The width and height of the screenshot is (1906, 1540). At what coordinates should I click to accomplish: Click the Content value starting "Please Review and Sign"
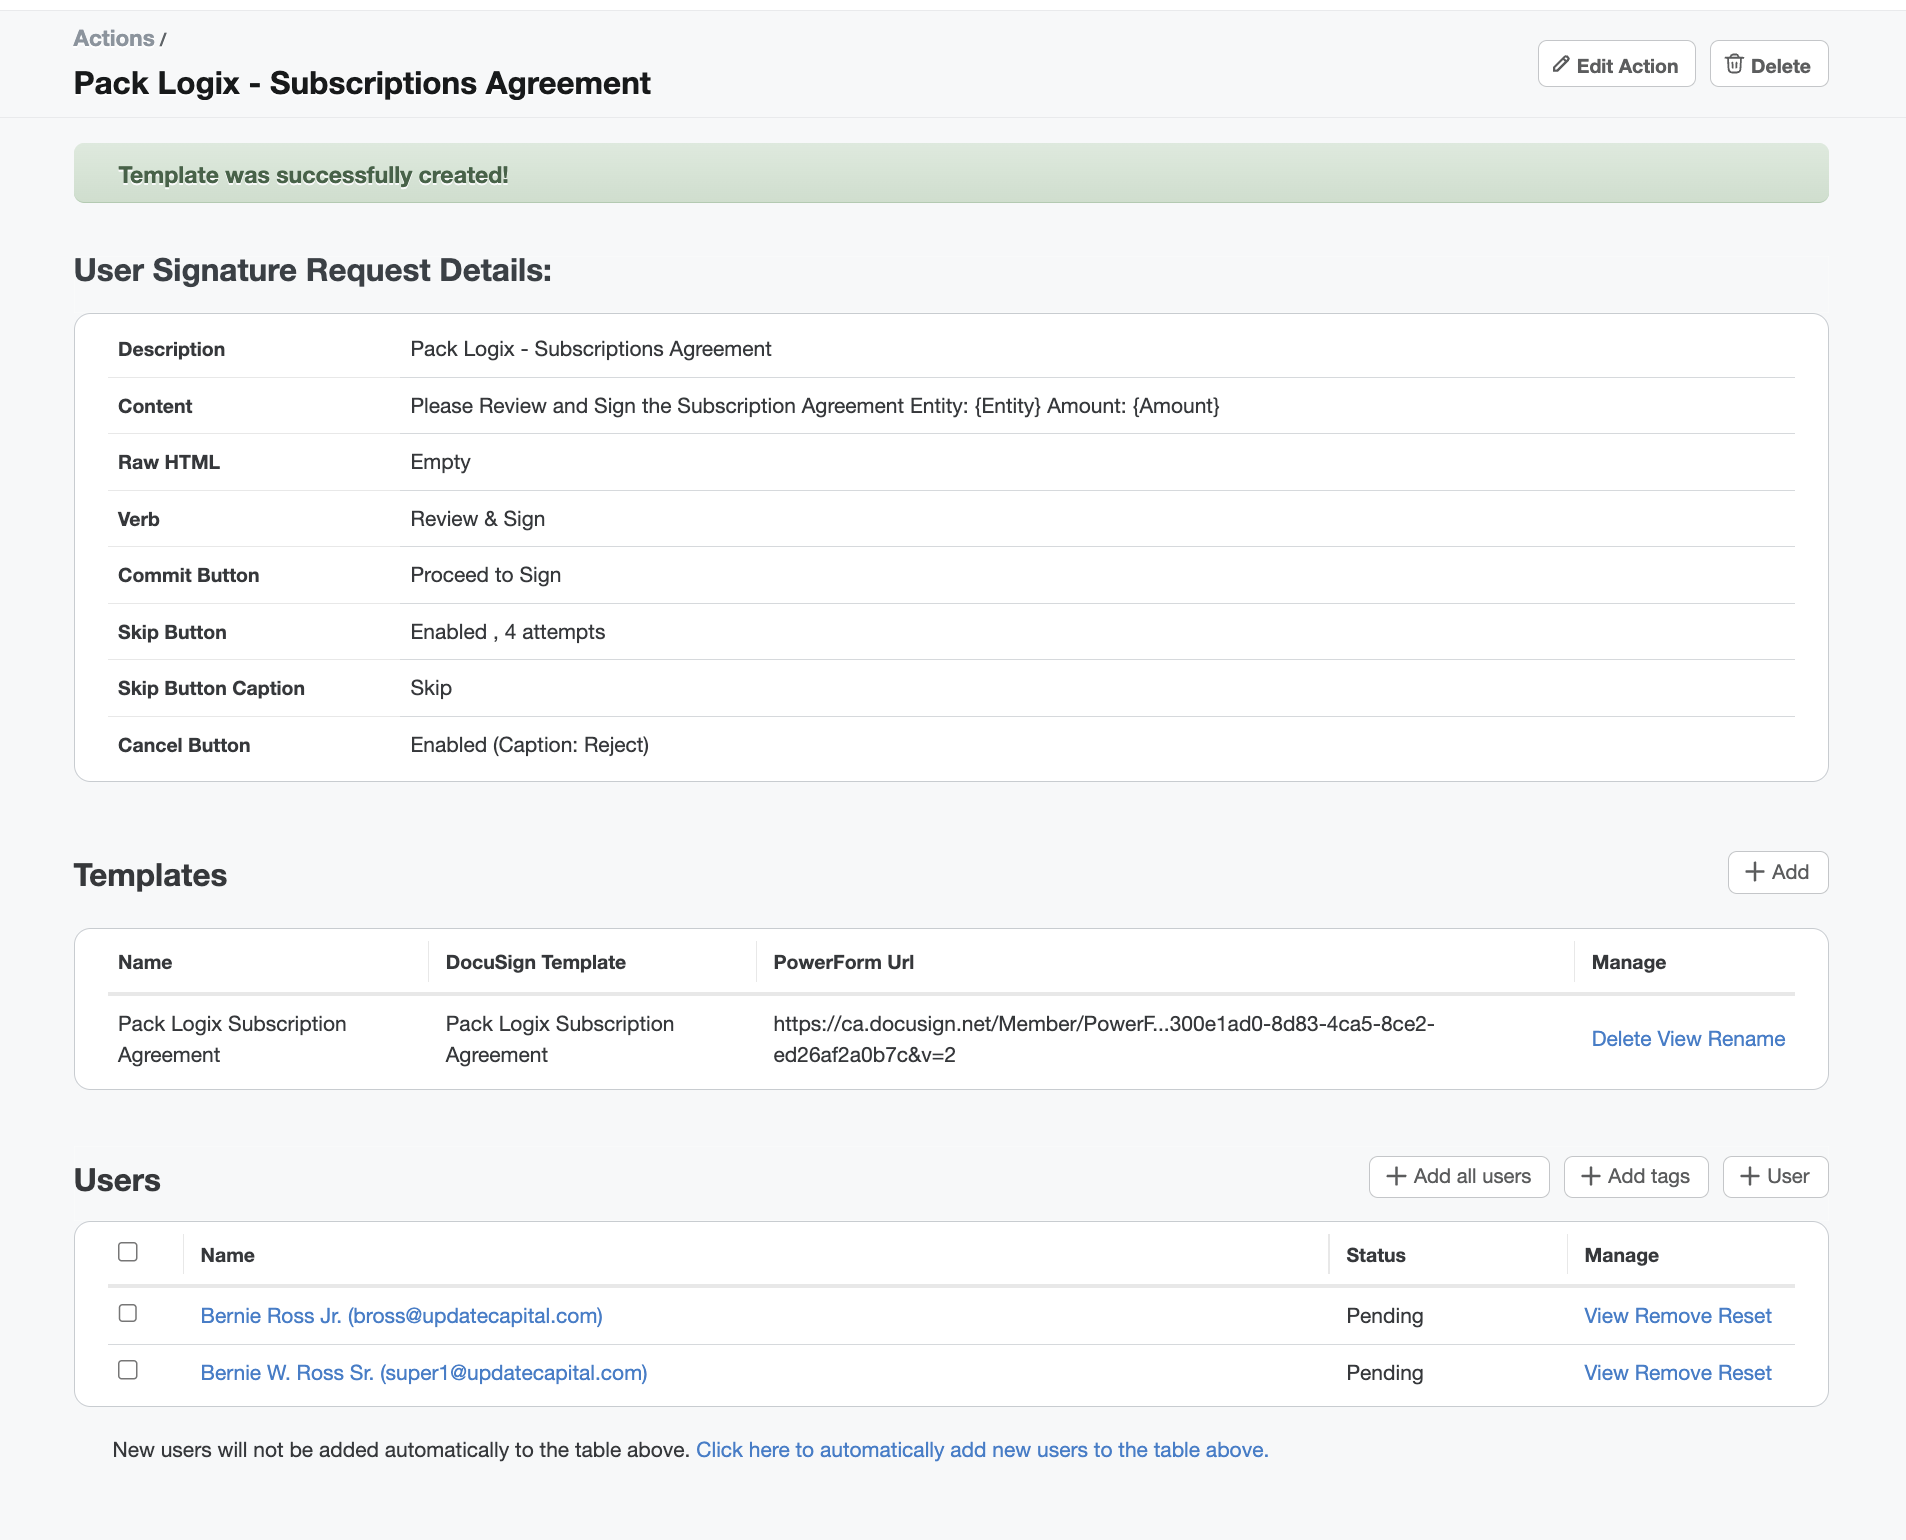(815, 406)
